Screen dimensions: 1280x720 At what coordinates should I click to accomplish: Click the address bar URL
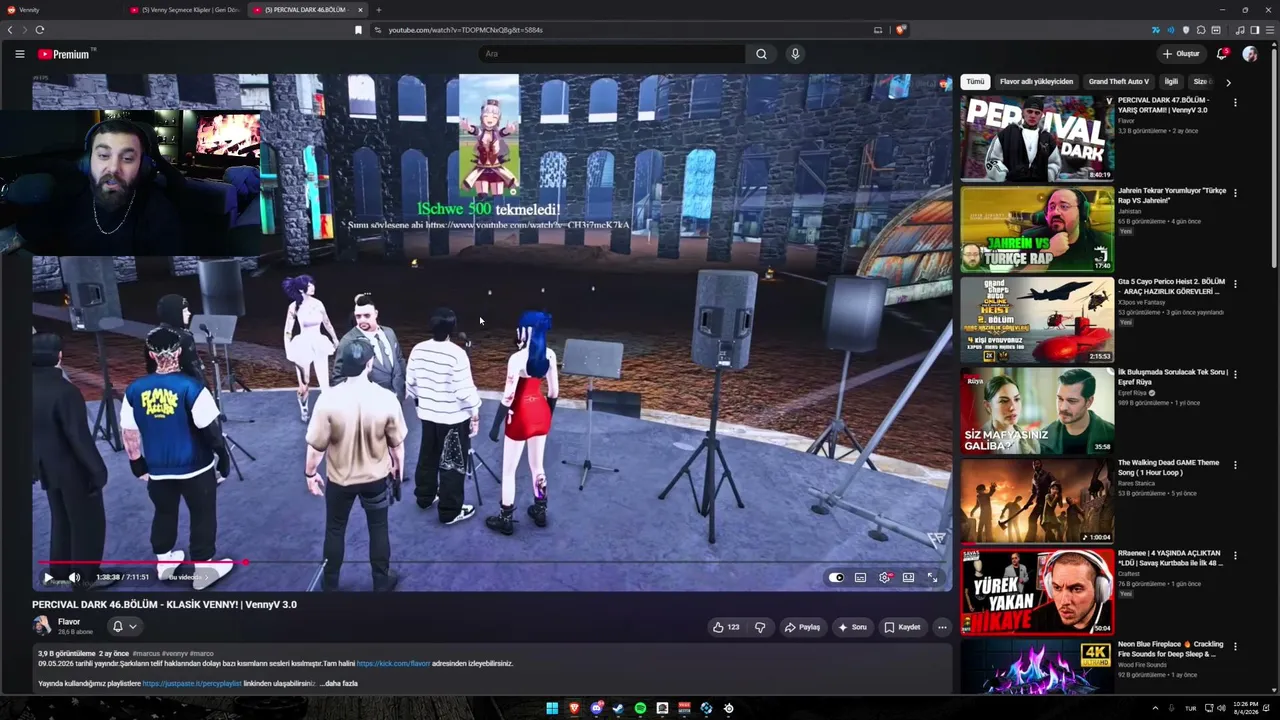465,30
